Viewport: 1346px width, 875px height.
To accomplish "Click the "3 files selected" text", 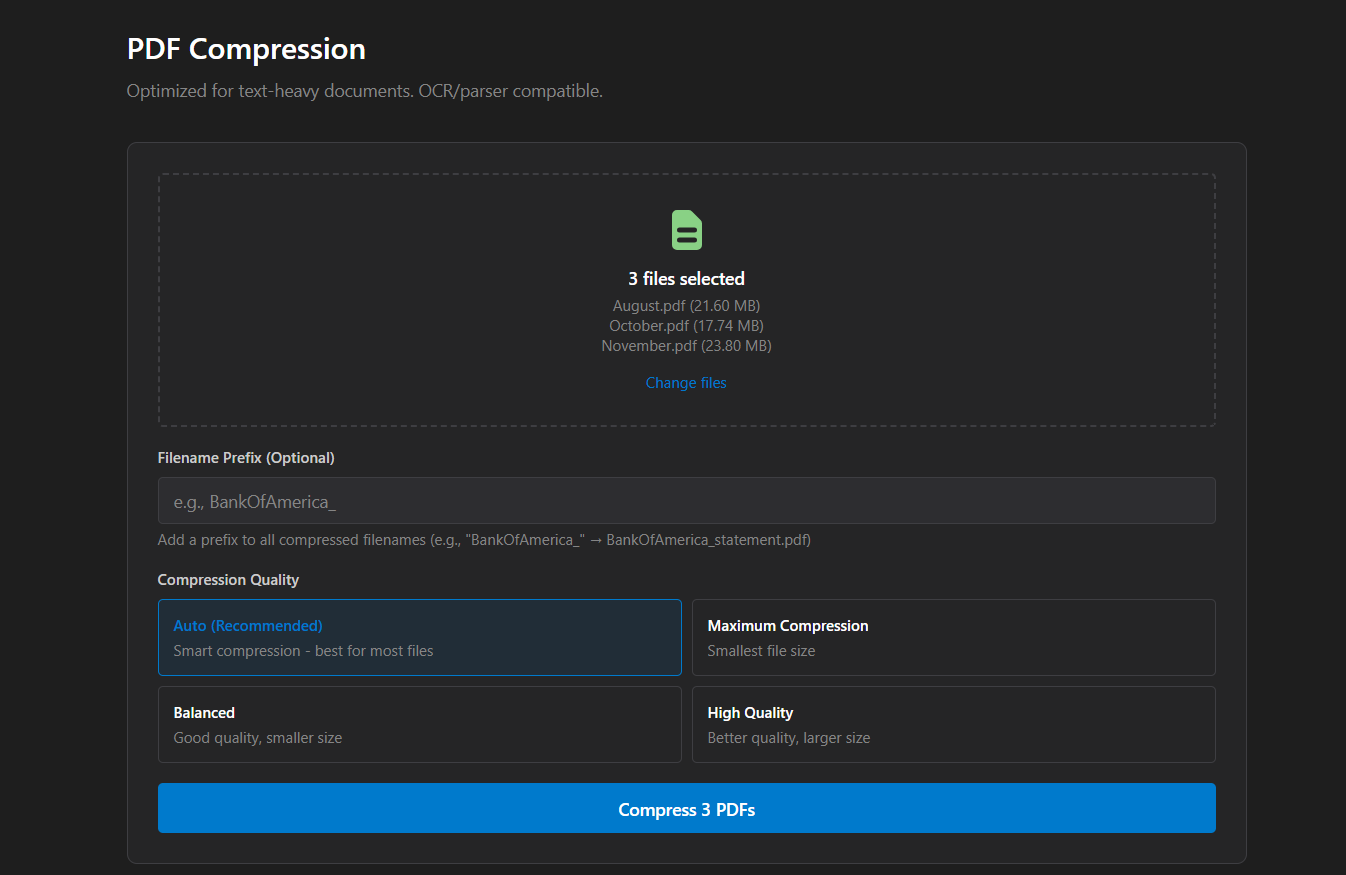I will click(x=686, y=279).
